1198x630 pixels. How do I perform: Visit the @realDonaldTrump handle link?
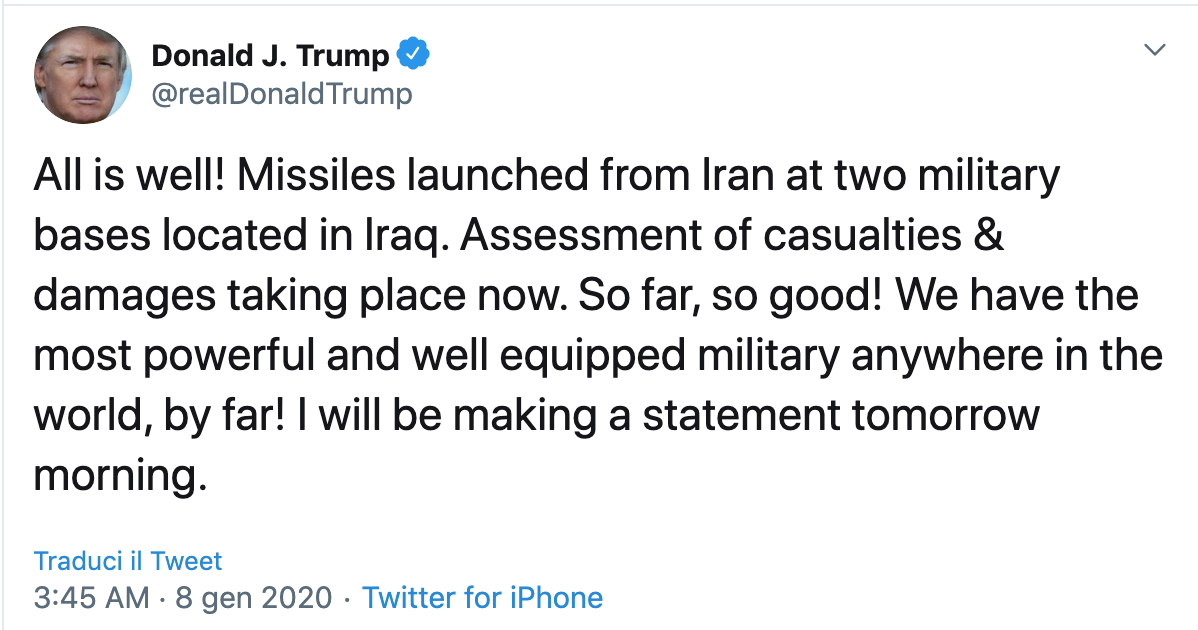point(281,94)
